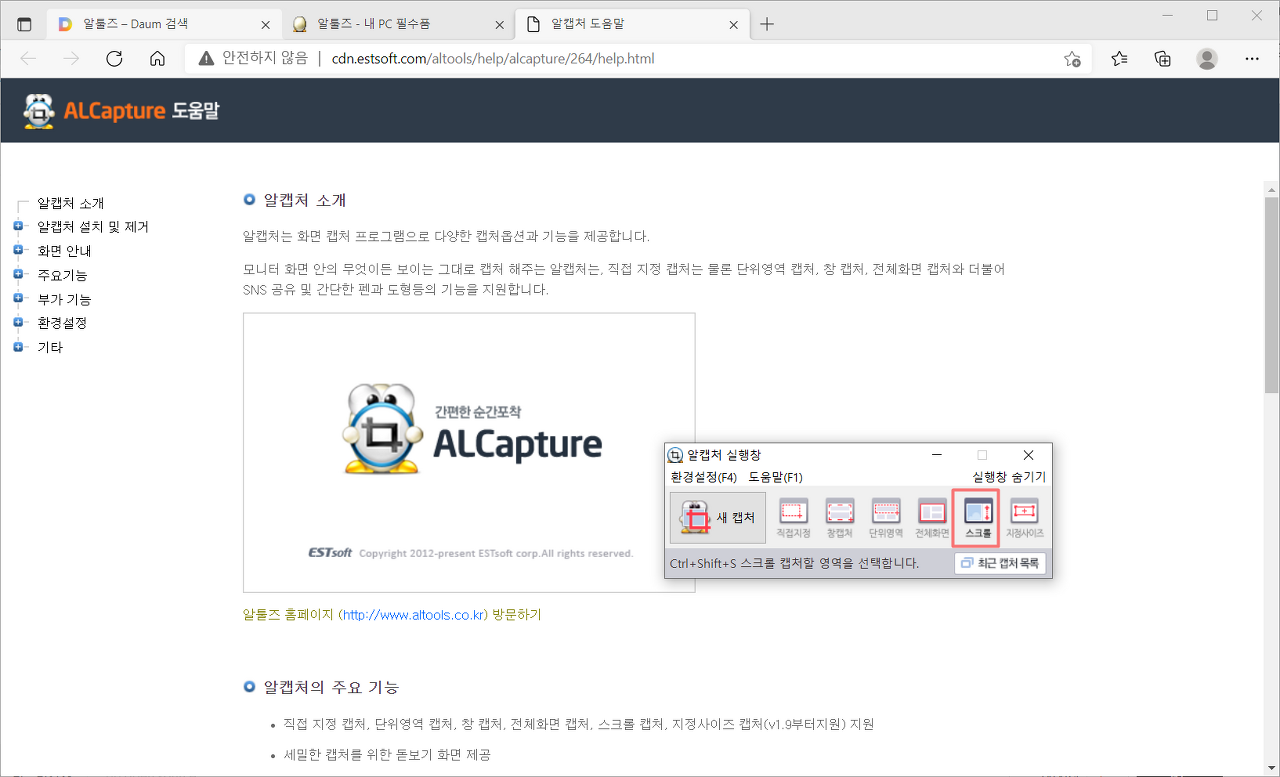Viewport: 1280px width, 777px height.
Task: Open the browser profile icon
Action: [1207, 59]
